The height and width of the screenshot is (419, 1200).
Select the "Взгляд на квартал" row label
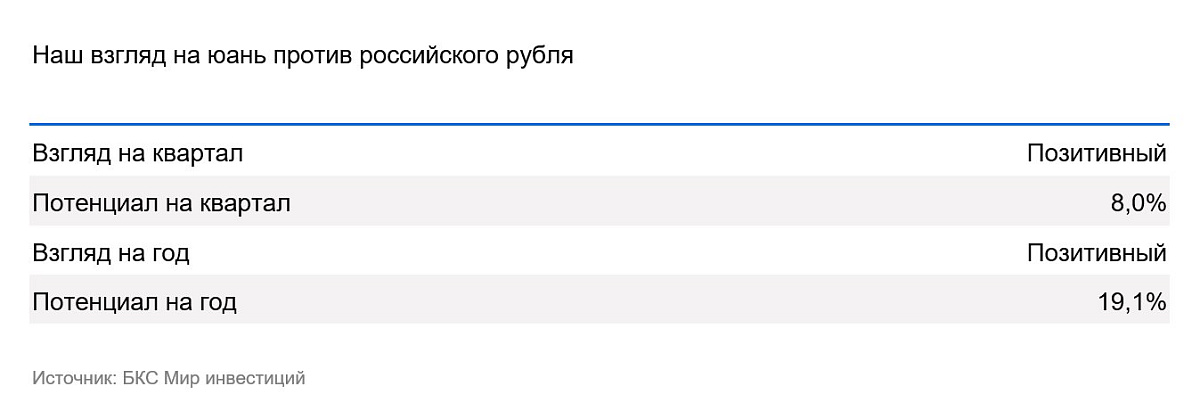coord(138,154)
